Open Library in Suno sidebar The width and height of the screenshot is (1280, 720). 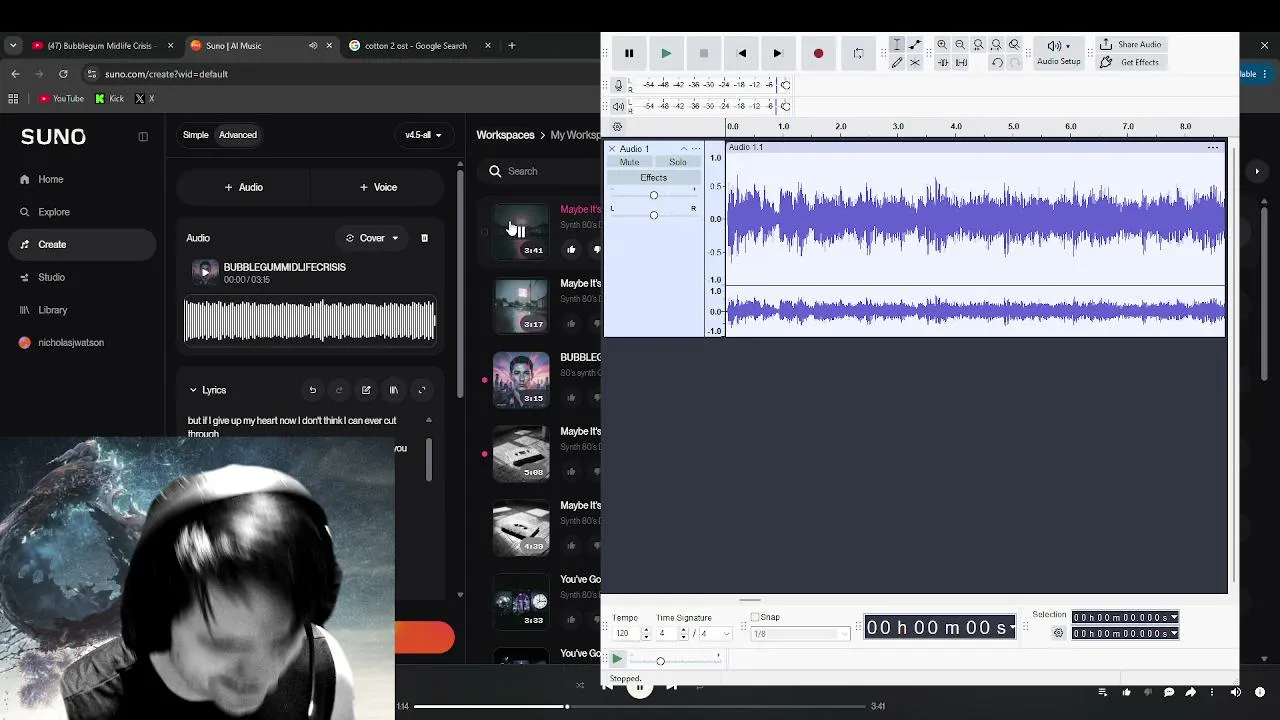tap(80, 310)
